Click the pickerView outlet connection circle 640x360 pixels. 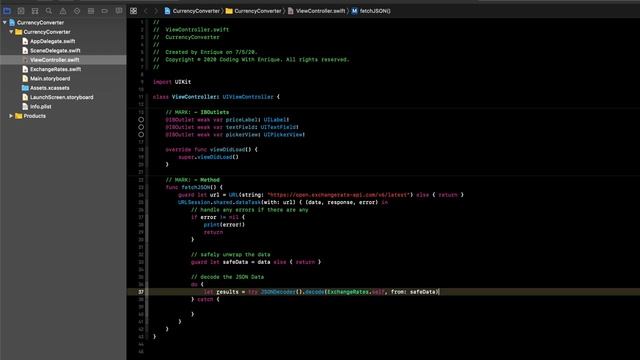141,134
